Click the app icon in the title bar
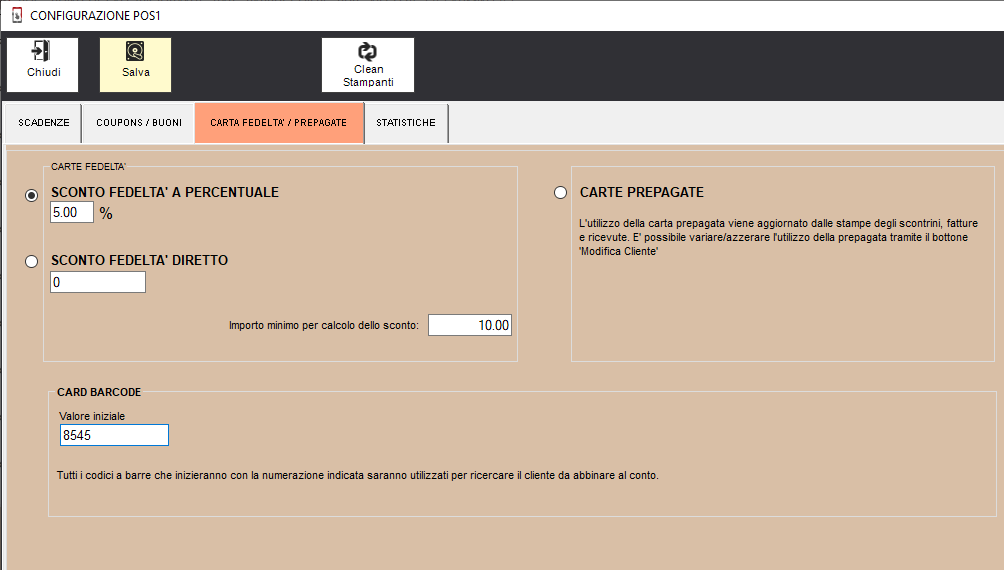1004x570 pixels. pos(17,15)
